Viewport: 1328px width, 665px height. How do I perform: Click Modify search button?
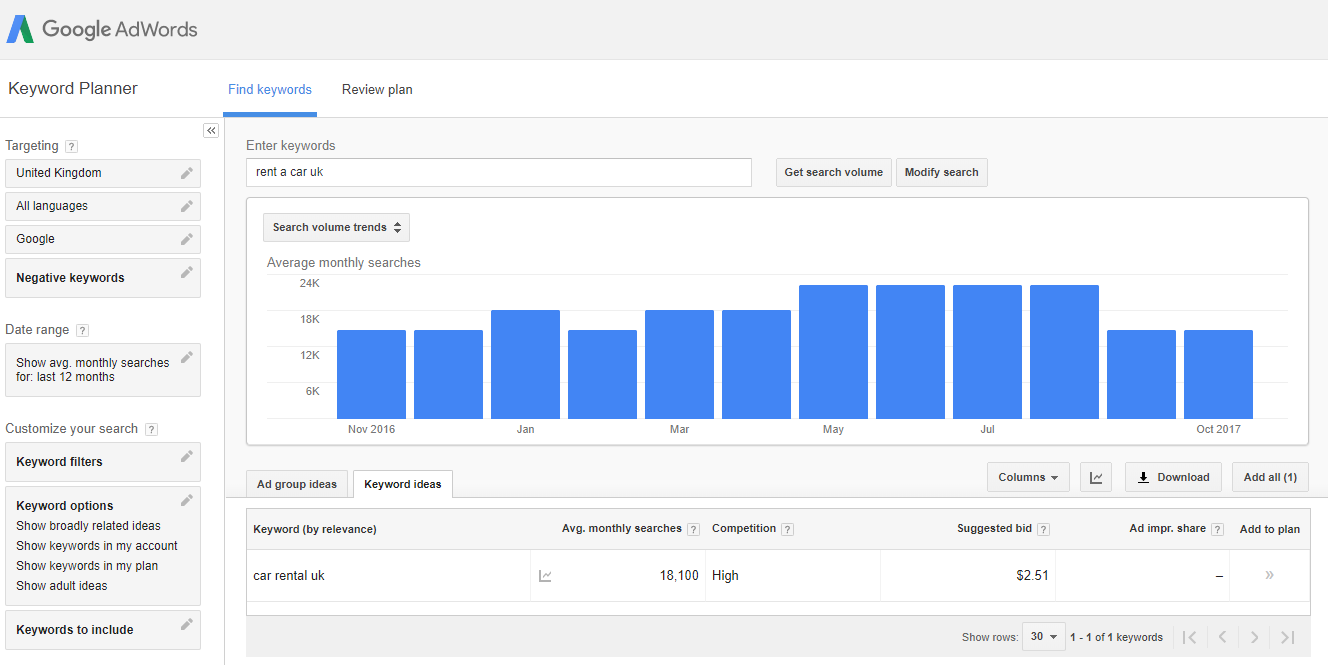[x=941, y=172]
